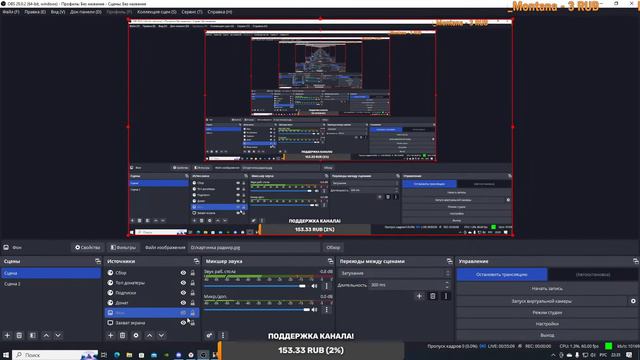Image resolution: width=640 pixels, height=360 pixels.
Task: Open source properties gear icon
Action: [x=136, y=335]
